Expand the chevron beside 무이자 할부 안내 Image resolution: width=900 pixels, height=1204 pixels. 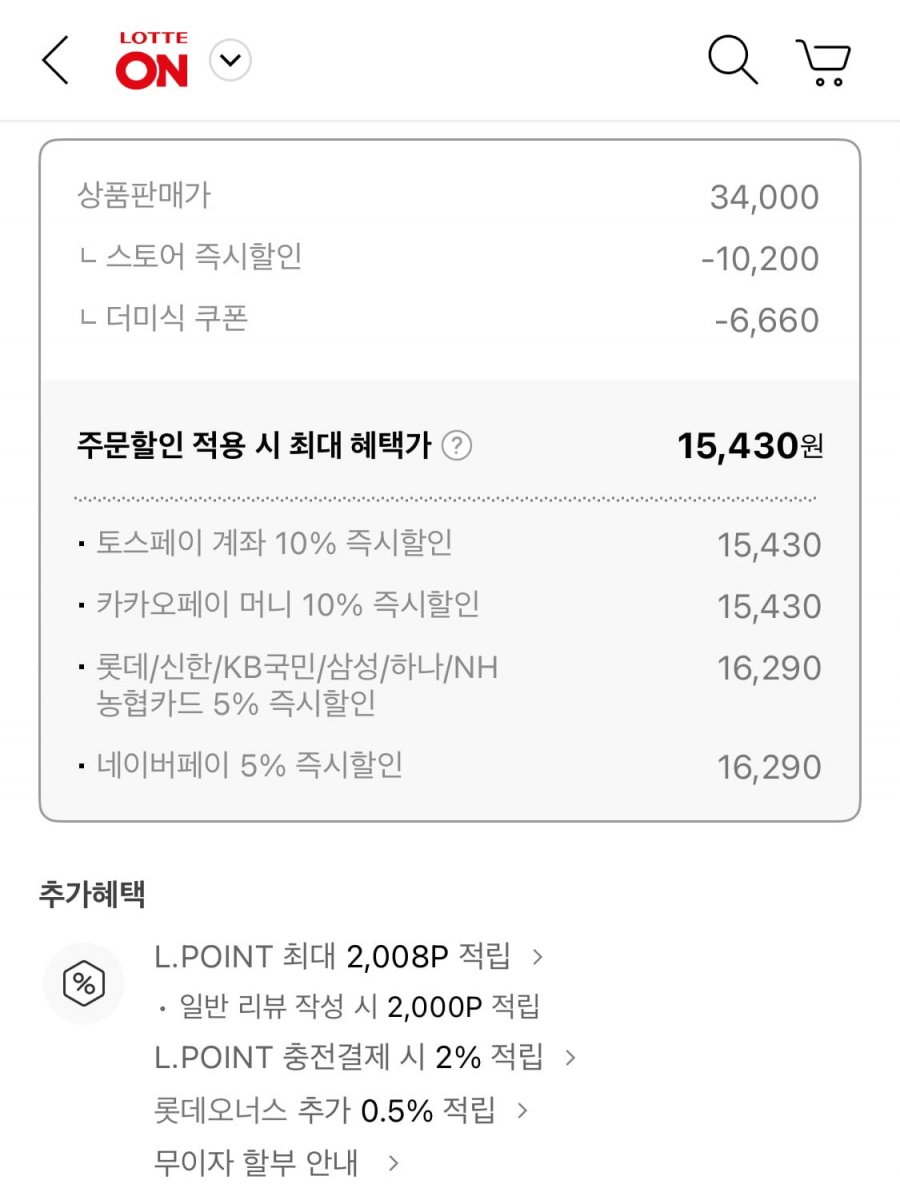pyautogui.click(x=393, y=1163)
